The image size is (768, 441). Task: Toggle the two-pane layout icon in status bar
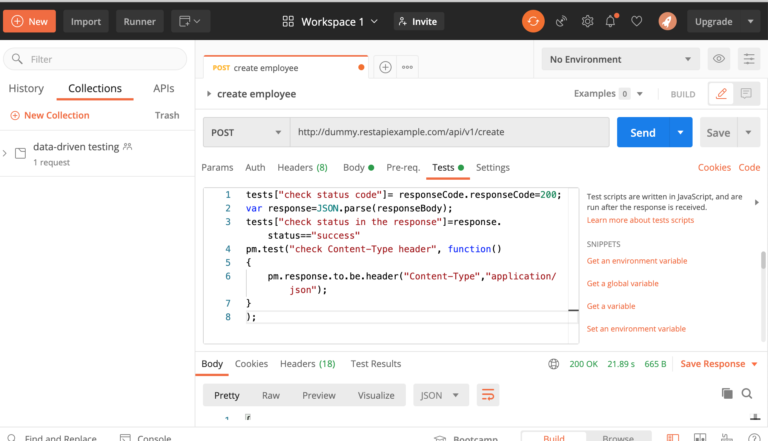click(x=700, y=438)
